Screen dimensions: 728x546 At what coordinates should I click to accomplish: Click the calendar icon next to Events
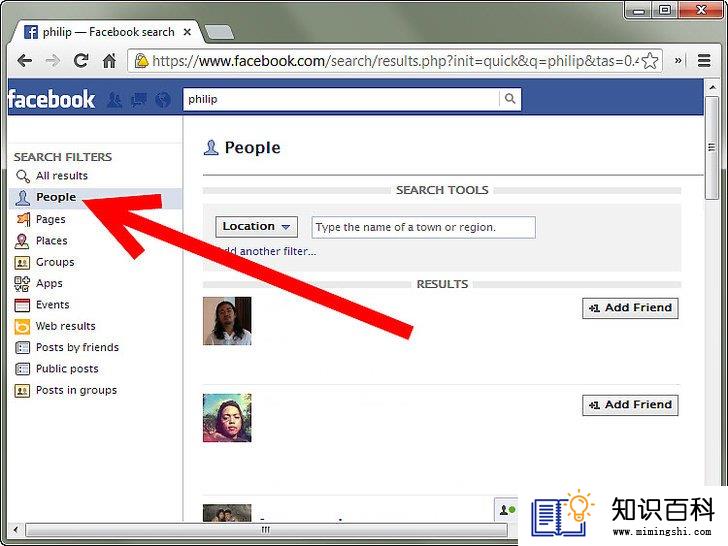point(22,305)
